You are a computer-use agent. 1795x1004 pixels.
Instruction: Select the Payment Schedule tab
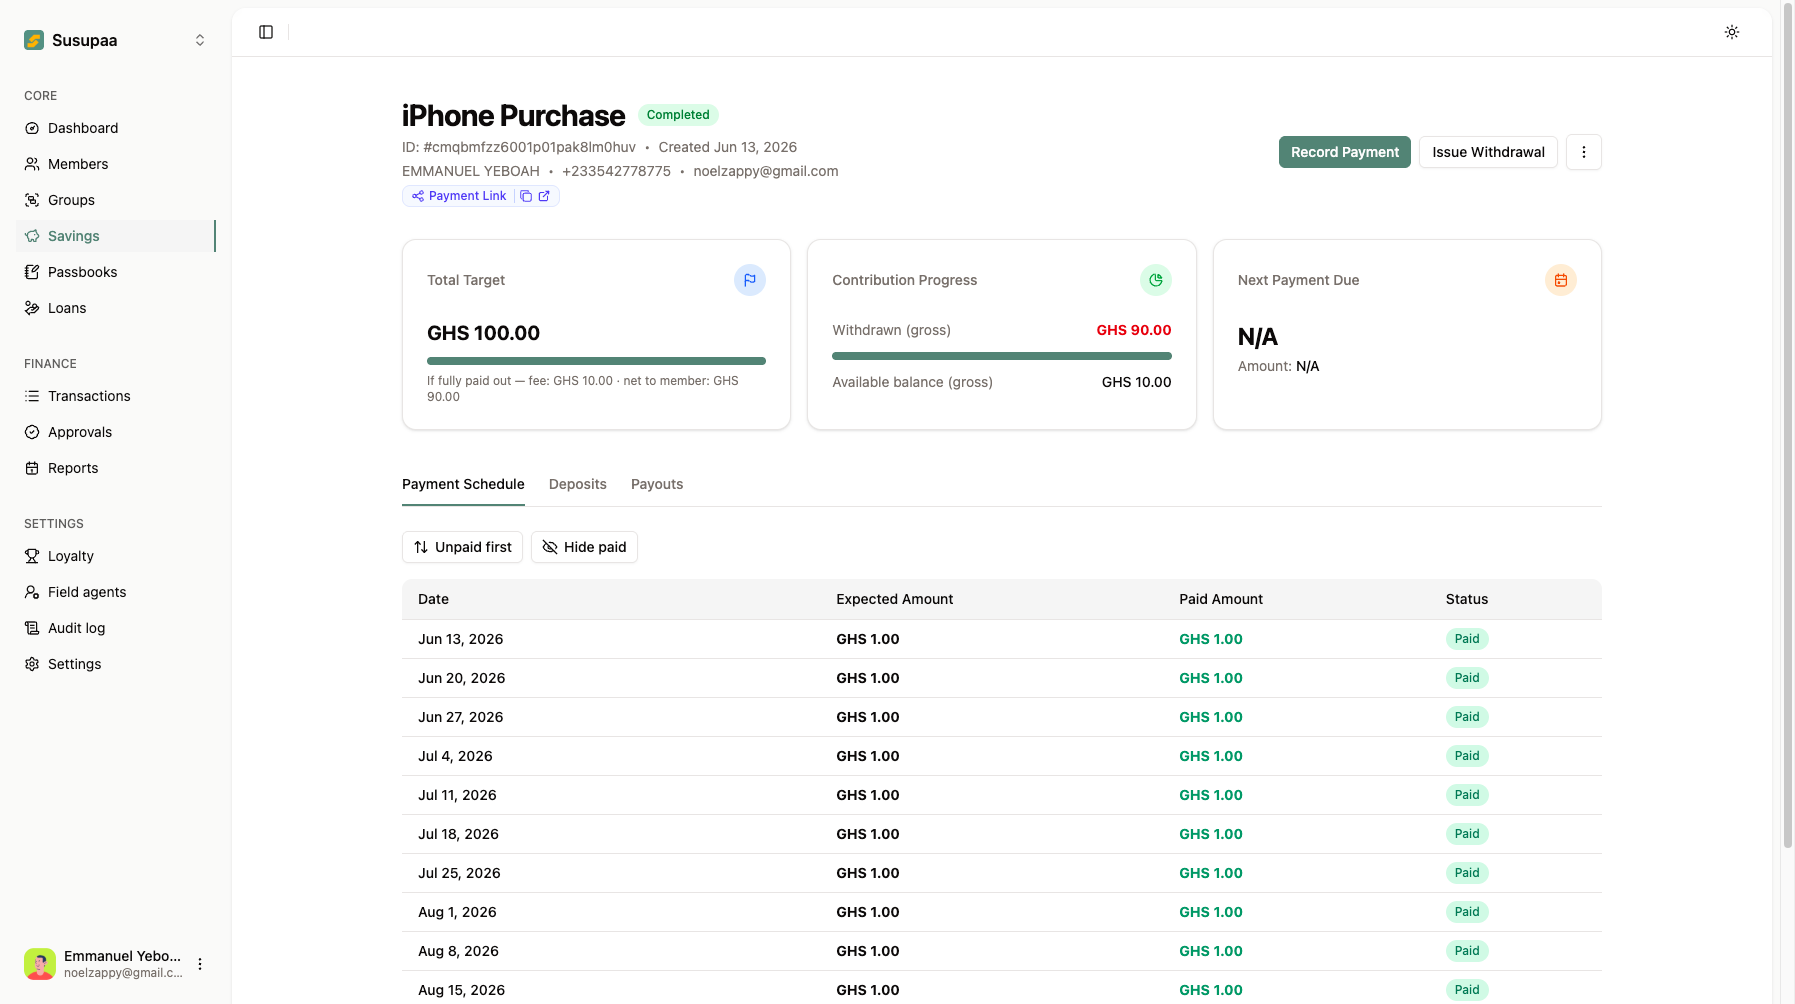pos(463,484)
